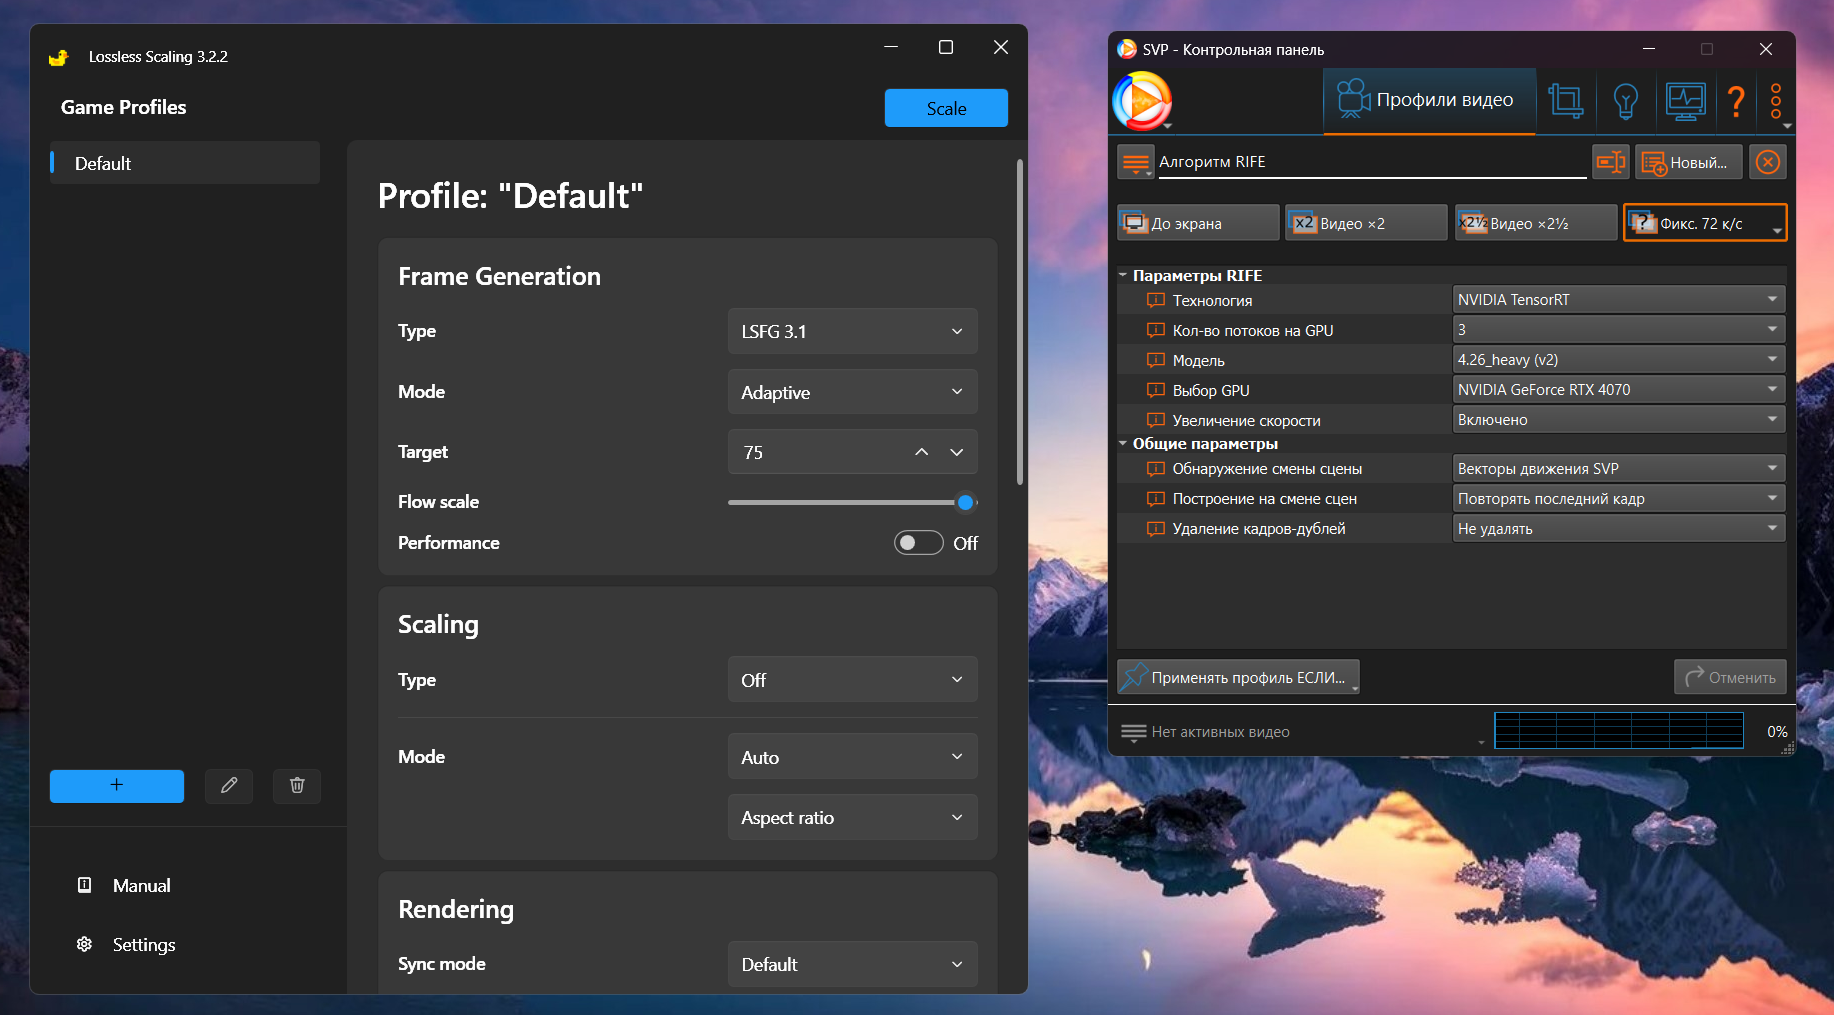This screenshot has height=1015, width=1834.
Task: Click the SVP orange question mark help icon
Action: (1737, 101)
